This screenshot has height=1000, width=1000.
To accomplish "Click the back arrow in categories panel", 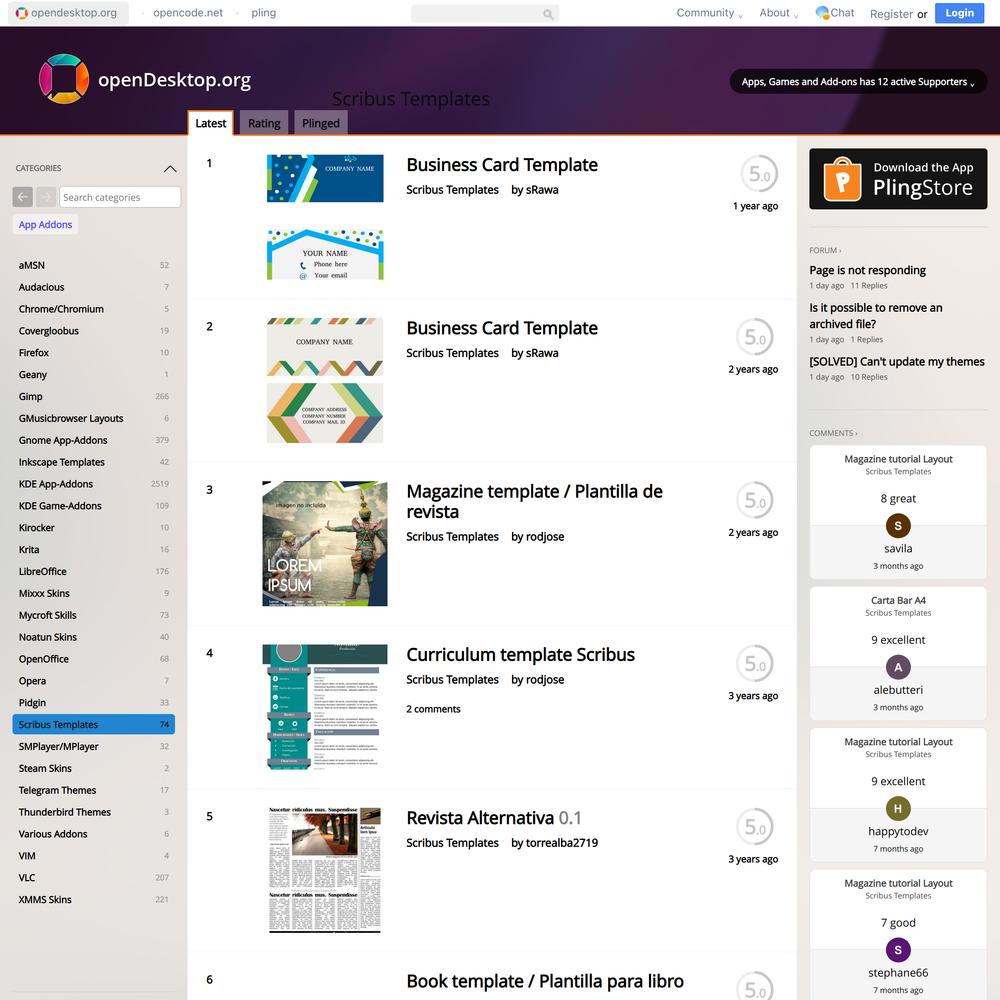I will (x=22, y=197).
